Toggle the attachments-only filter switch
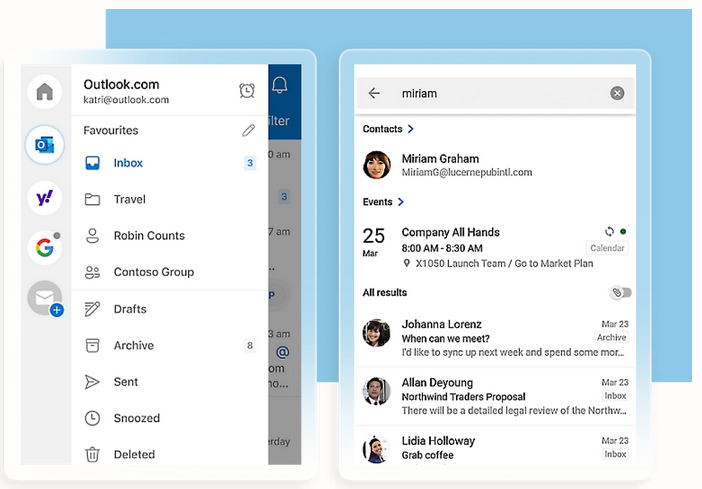The height and width of the screenshot is (489, 702). (x=621, y=293)
